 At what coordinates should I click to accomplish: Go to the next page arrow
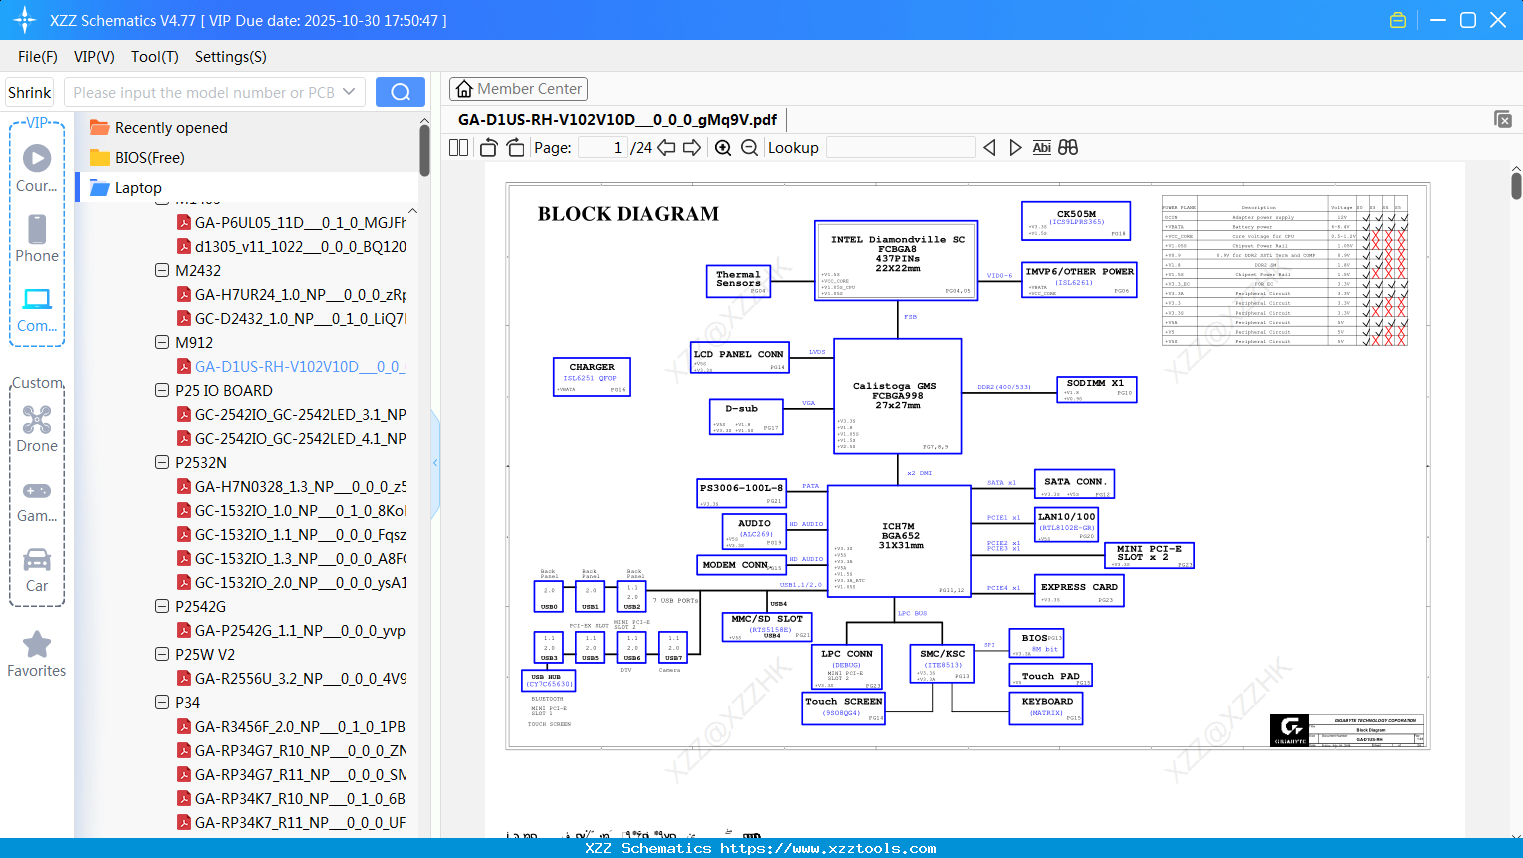pyautogui.click(x=692, y=147)
